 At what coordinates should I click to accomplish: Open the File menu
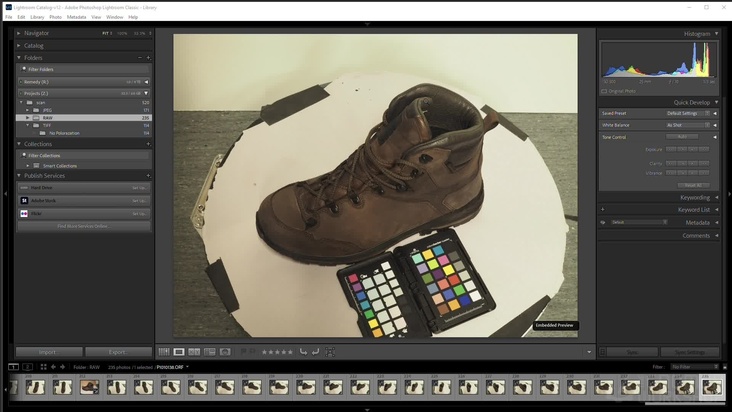click(x=8, y=17)
